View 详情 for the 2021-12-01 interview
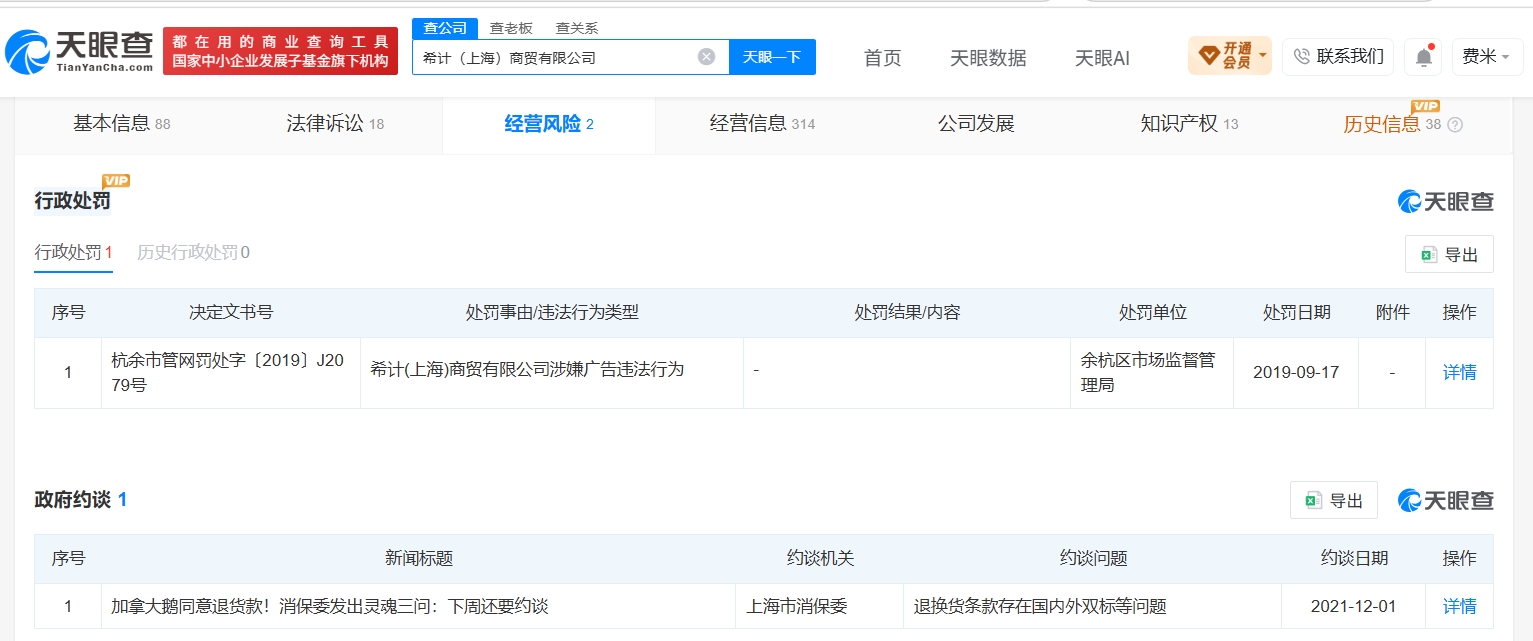The width and height of the screenshot is (1533, 641). pos(1459,606)
